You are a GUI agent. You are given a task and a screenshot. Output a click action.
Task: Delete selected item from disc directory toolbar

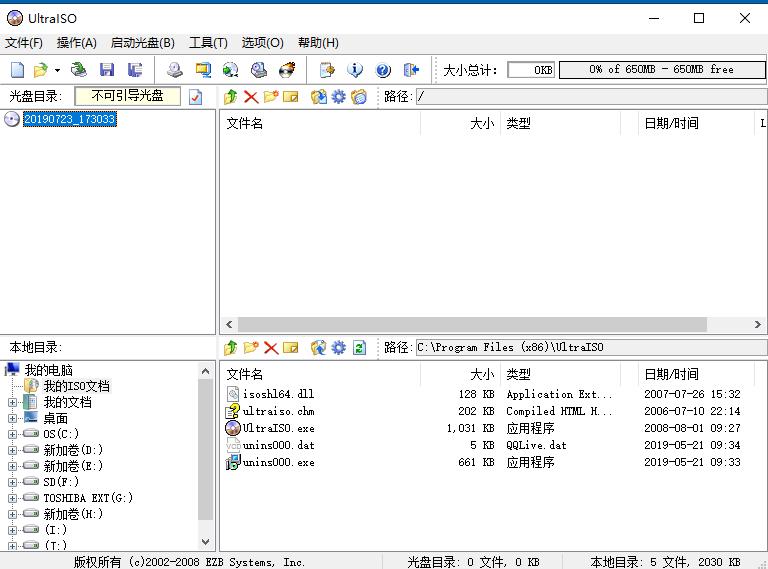[251, 96]
